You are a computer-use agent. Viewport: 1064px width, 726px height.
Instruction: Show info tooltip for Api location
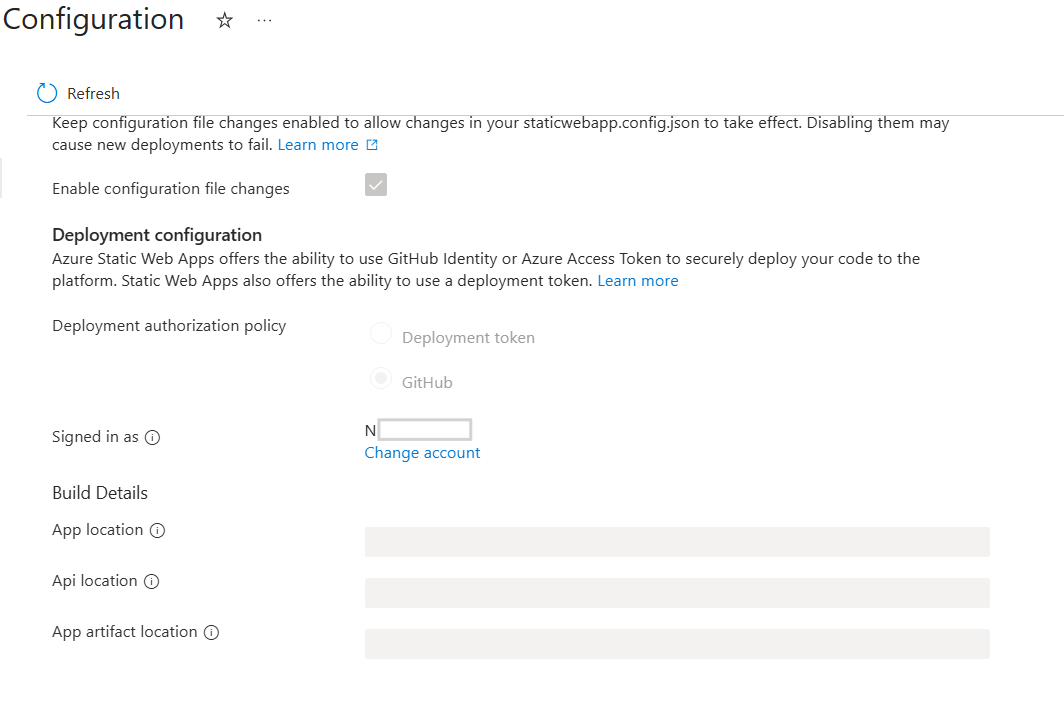(x=151, y=581)
